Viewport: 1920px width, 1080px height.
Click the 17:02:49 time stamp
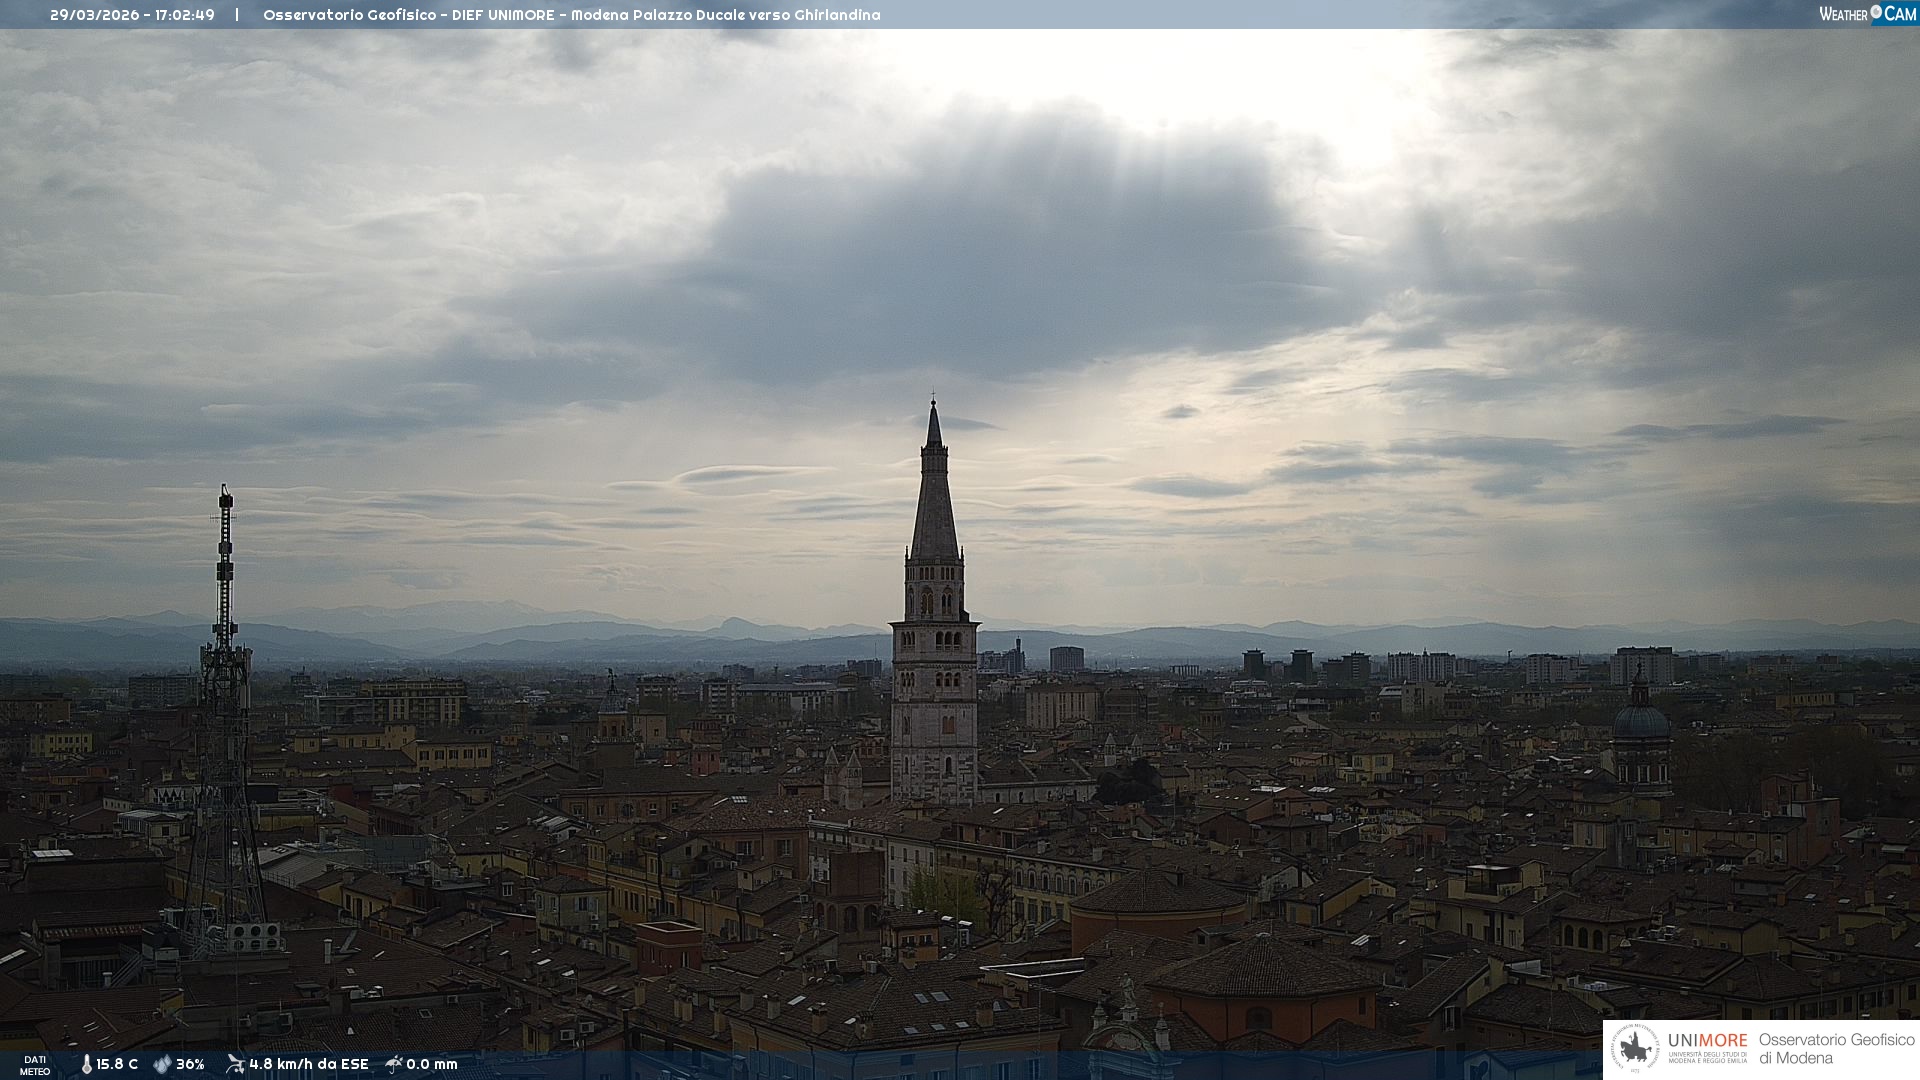tap(184, 15)
